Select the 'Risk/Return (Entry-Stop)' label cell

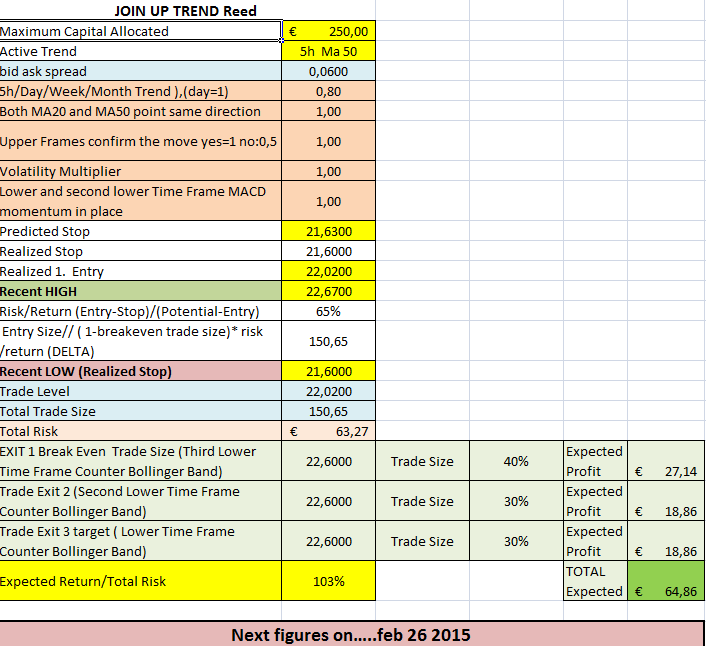tap(140, 311)
